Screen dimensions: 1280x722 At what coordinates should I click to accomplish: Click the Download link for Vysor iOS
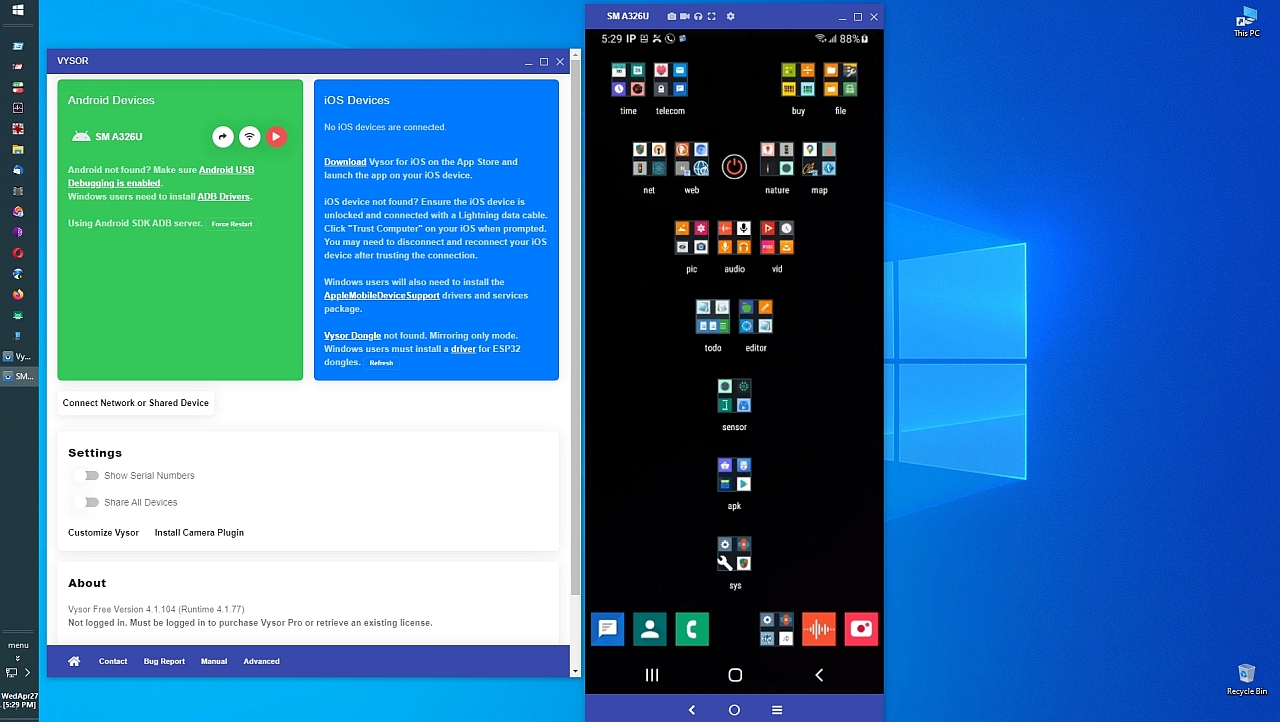(345, 162)
